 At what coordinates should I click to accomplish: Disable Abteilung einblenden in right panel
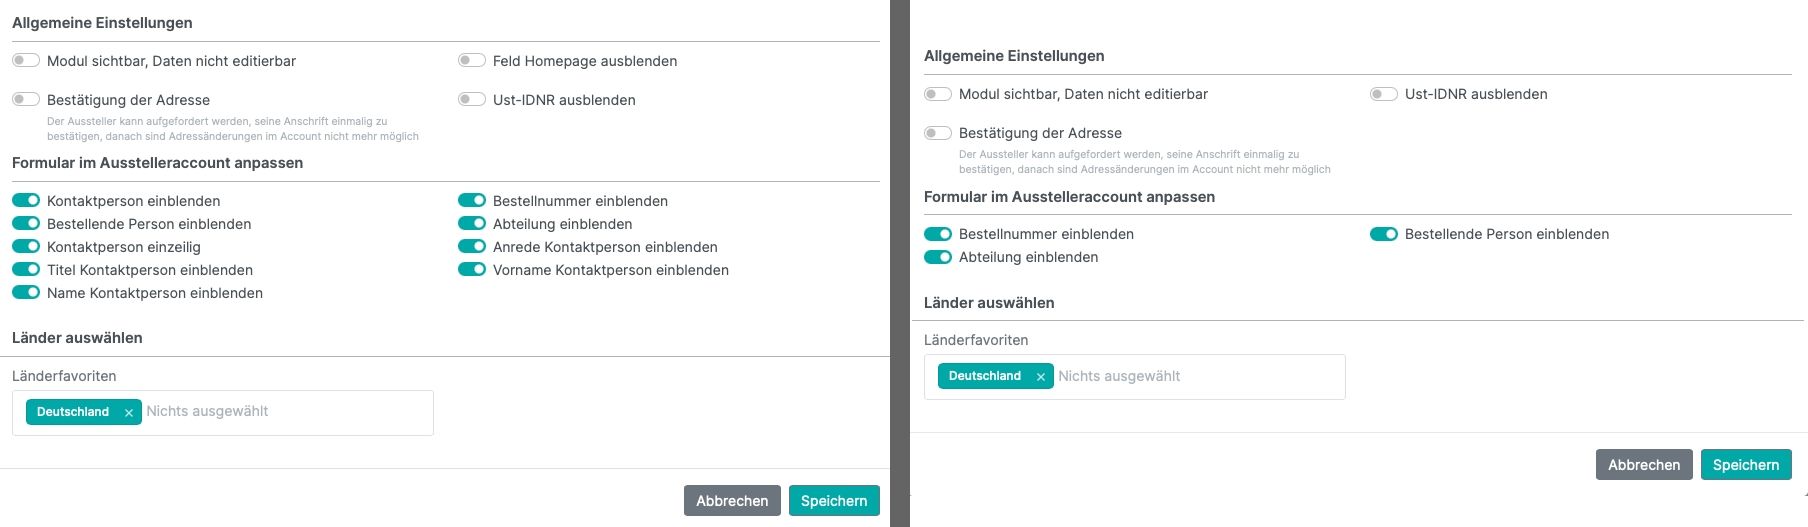(x=938, y=257)
